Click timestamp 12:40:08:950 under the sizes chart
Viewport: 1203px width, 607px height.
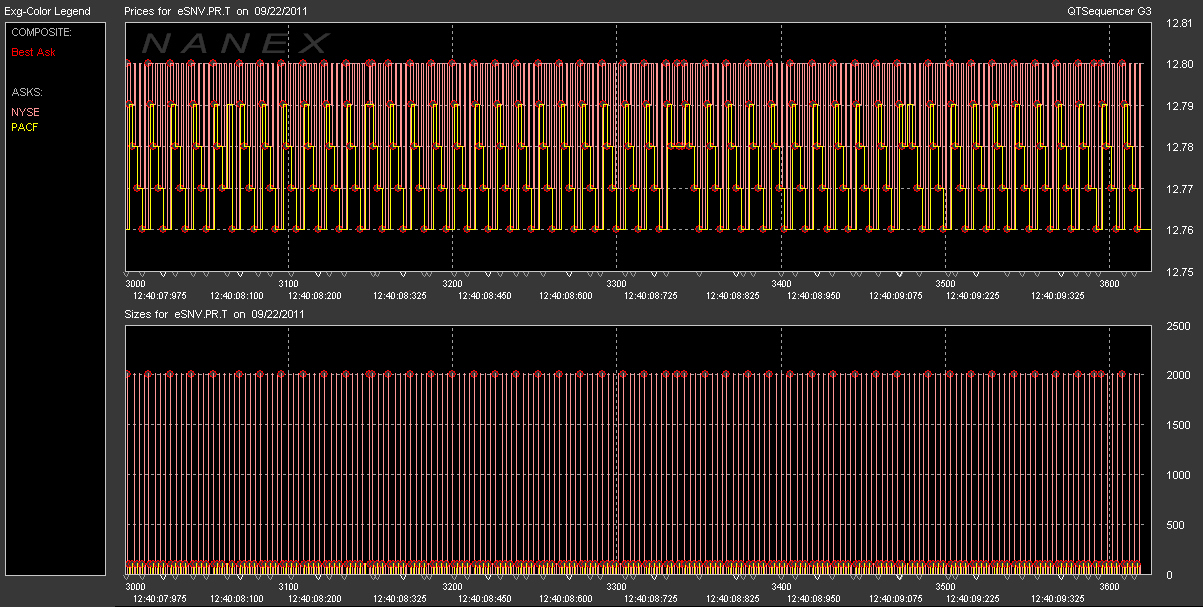point(814,600)
